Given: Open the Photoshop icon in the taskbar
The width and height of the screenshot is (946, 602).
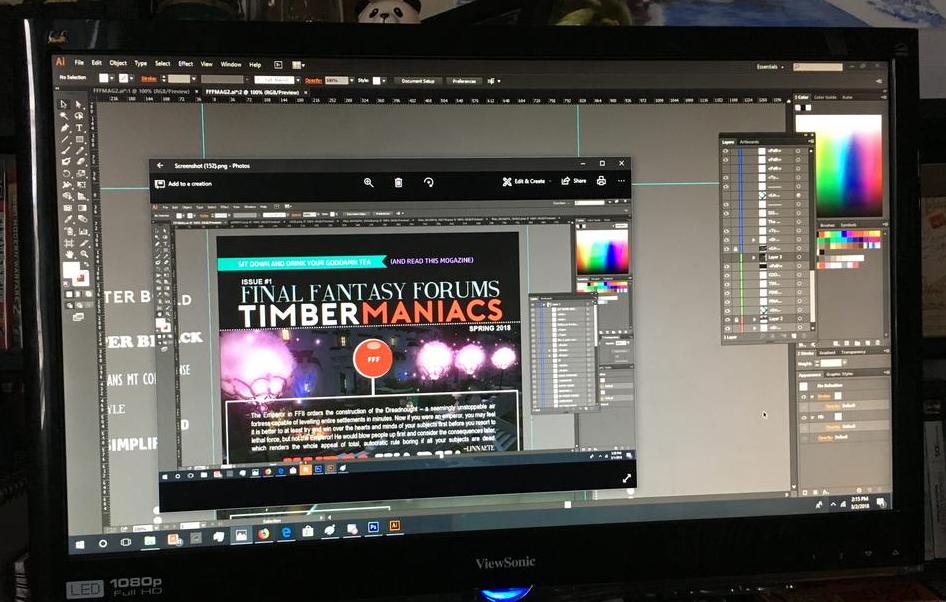Looking at the screenshot, I should [373, 526].
